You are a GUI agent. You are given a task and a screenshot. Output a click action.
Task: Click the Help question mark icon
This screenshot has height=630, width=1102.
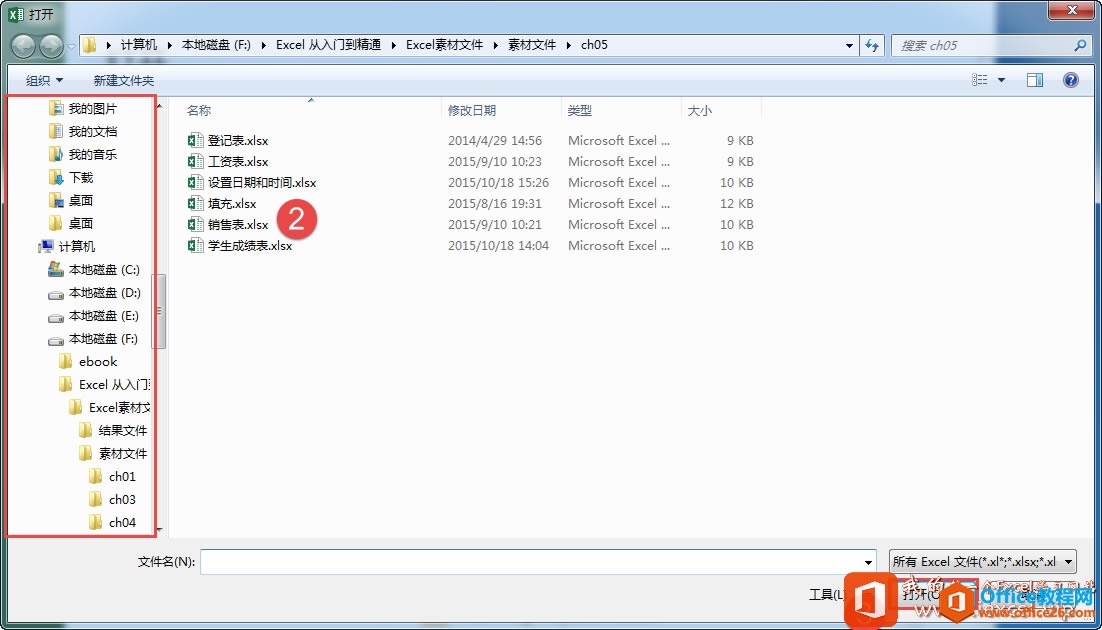point(1070,80)
